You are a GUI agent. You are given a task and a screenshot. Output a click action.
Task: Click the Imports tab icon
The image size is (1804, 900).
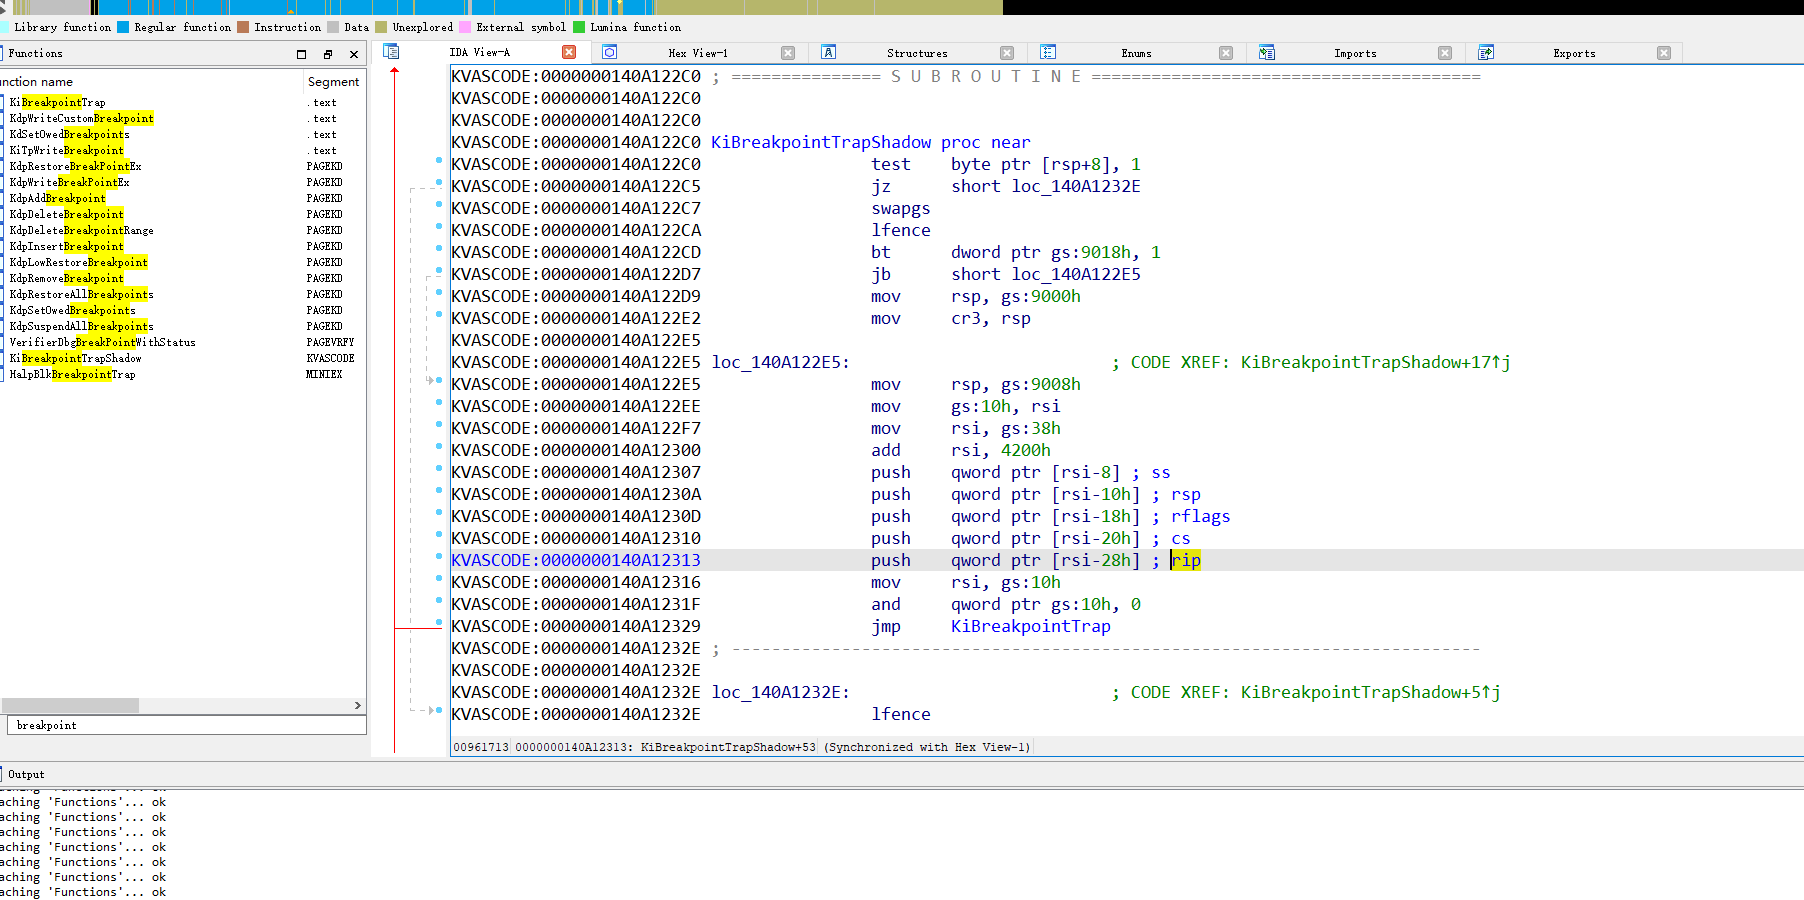coord(1266,52)
